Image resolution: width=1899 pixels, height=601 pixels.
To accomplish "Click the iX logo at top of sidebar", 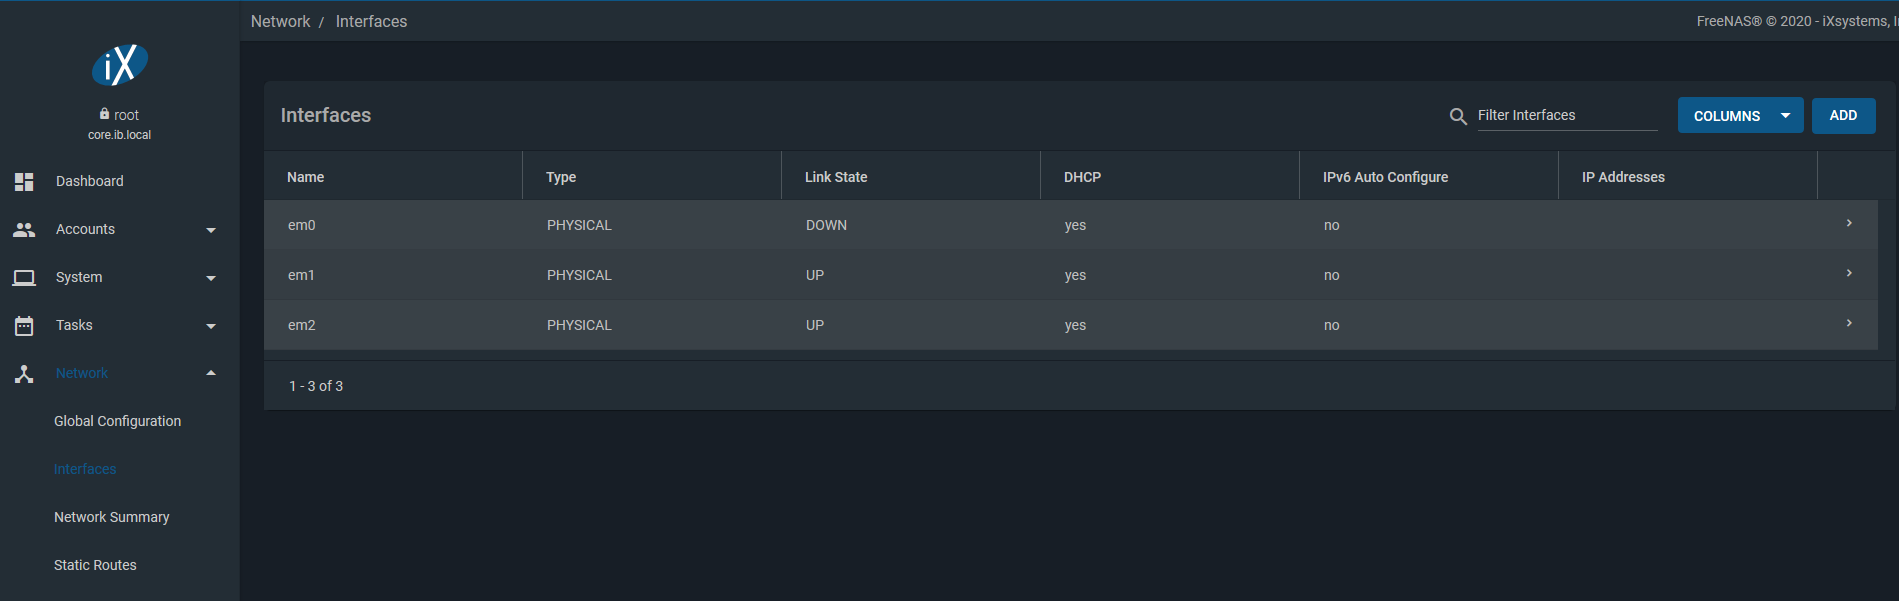I will 120,66.
